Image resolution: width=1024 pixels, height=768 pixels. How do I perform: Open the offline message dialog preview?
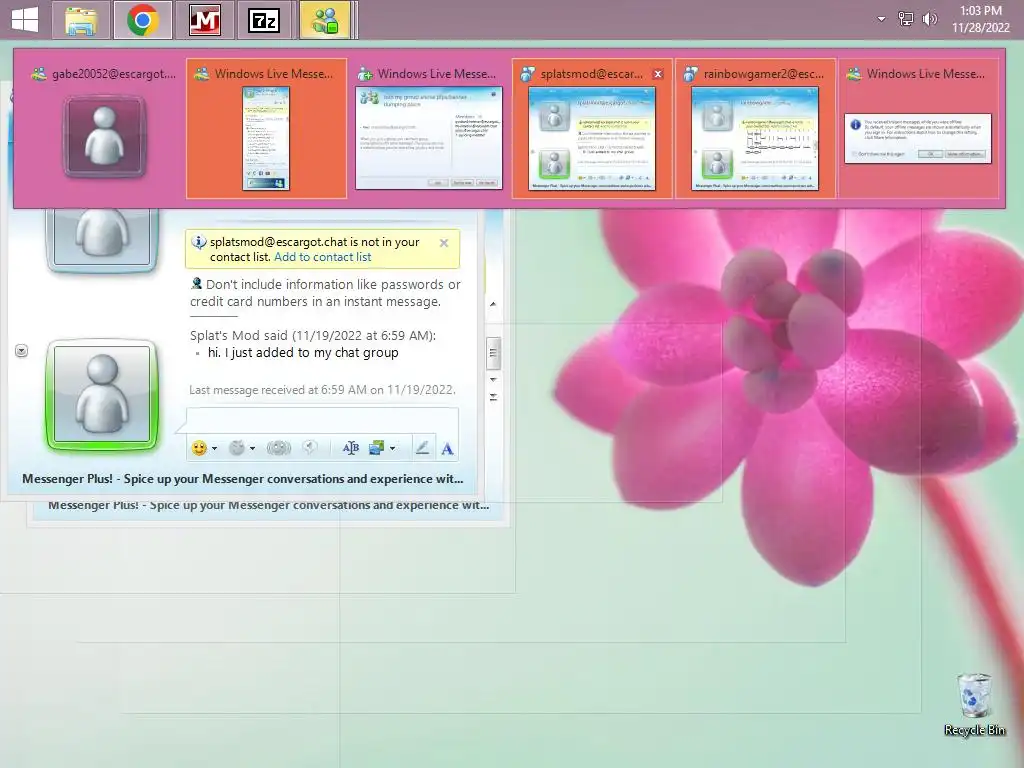pos(918,129)
